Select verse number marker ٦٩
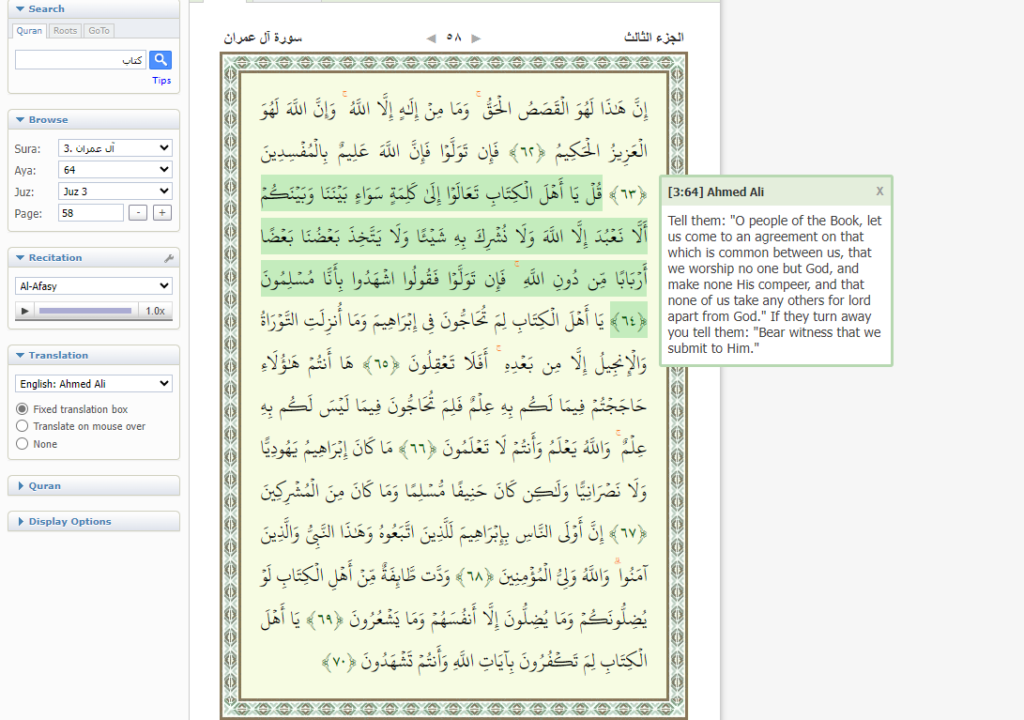The height and width of the screenshot is (720, 1024). tap(325, 619)
